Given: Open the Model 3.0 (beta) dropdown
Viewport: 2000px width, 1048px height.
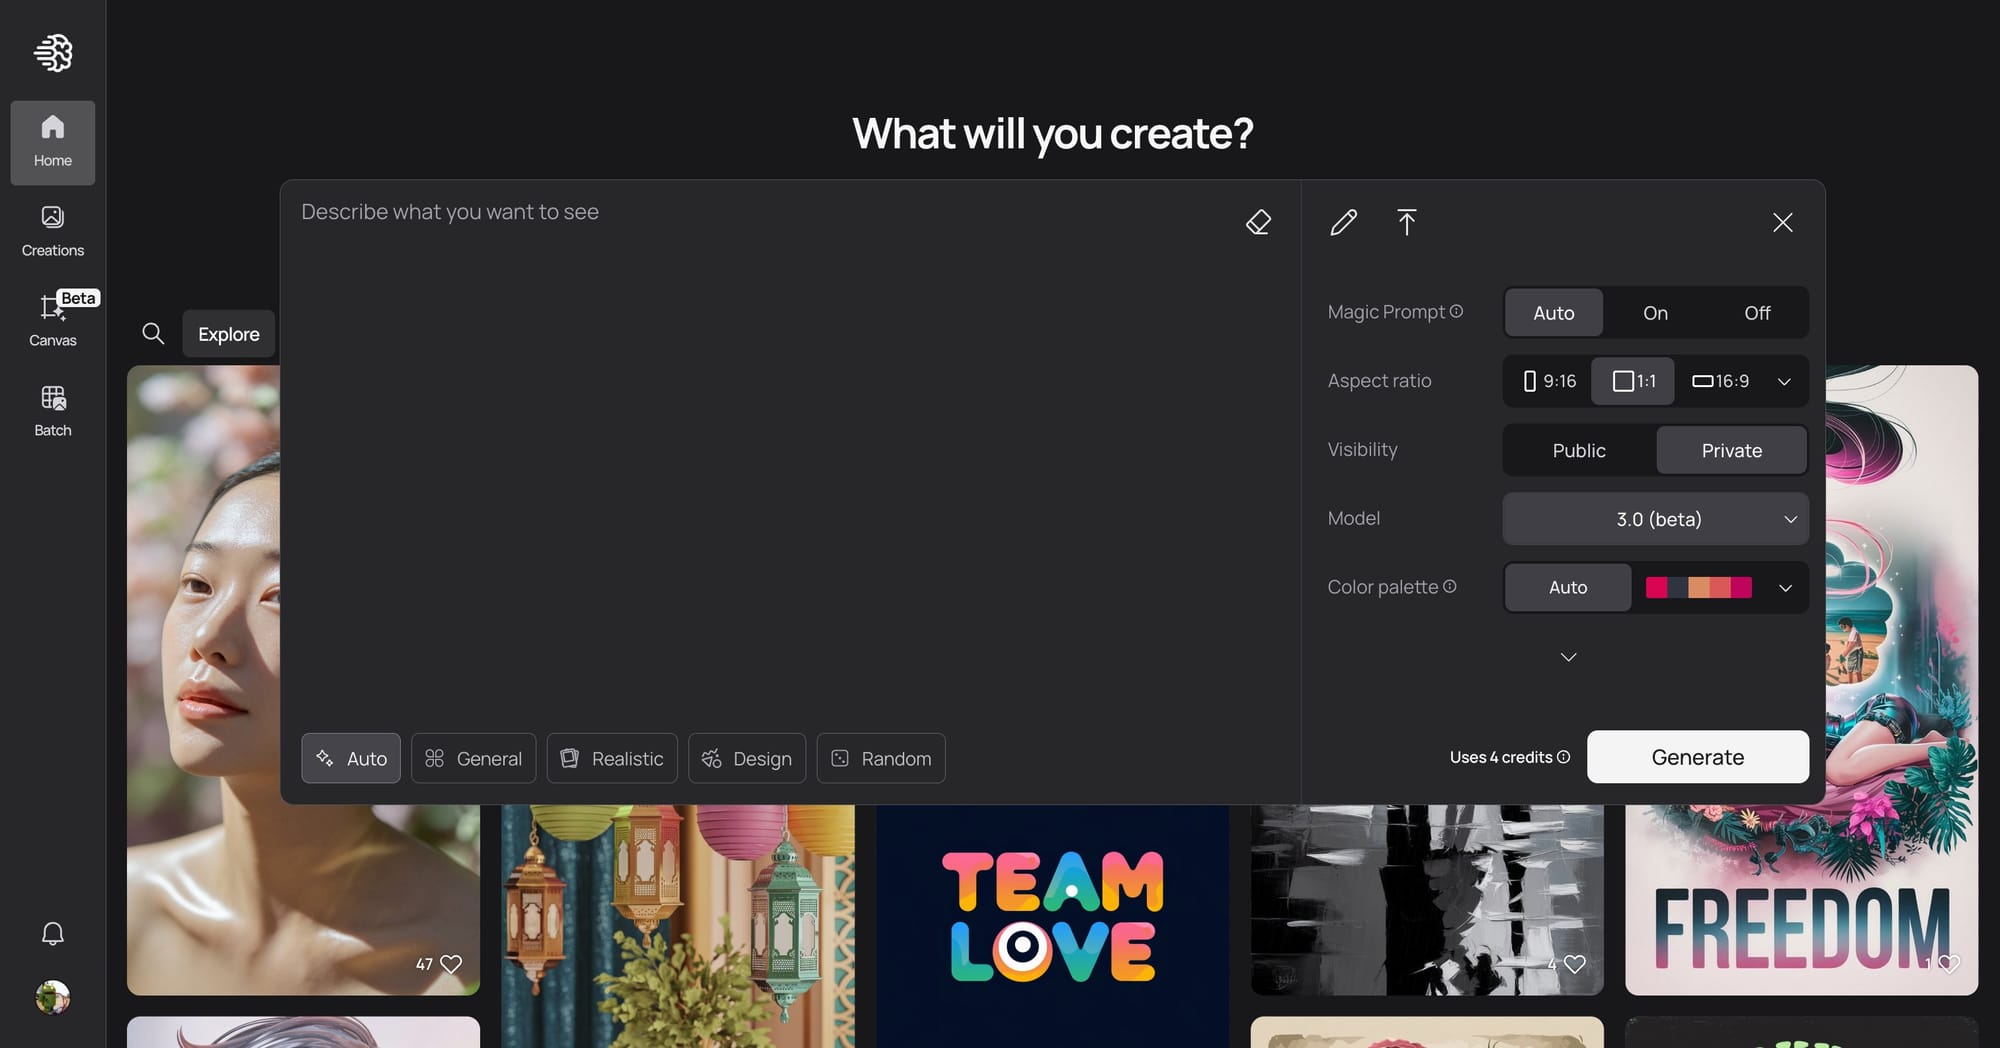Looking at the screenshot, I should (1656, 519).
